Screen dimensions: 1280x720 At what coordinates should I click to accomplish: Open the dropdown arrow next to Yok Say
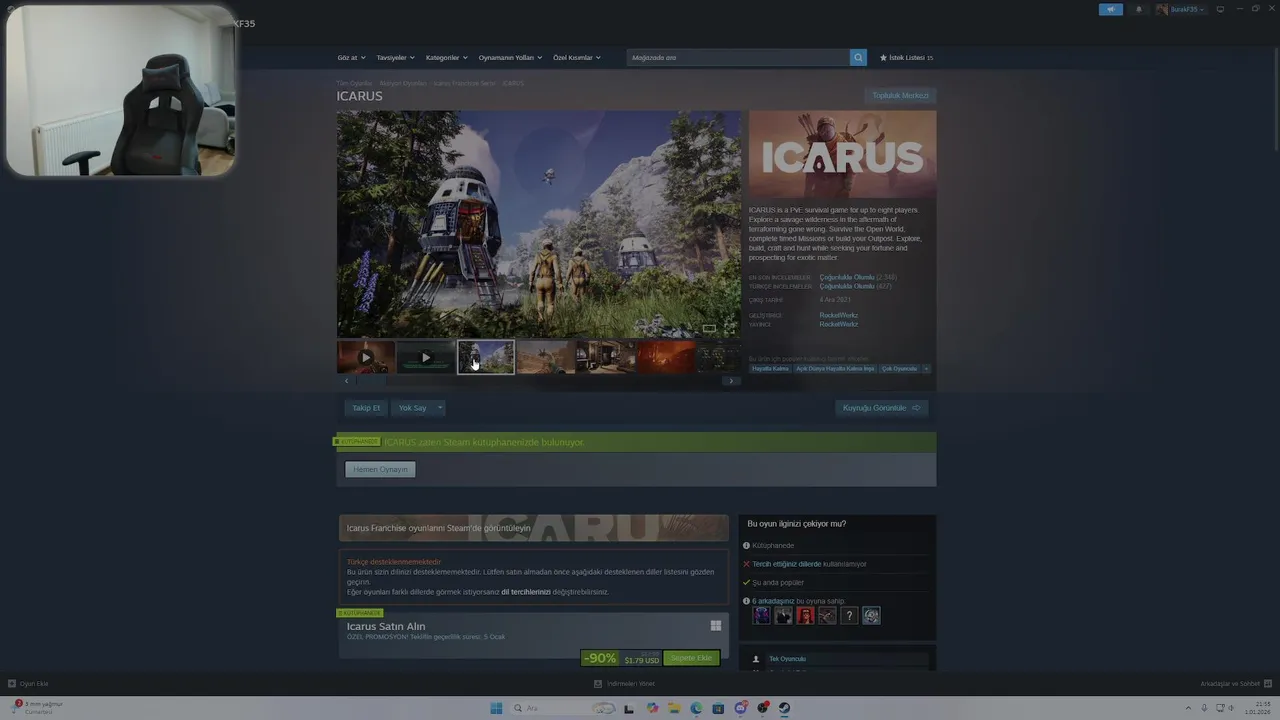click(x=439, y=408)
